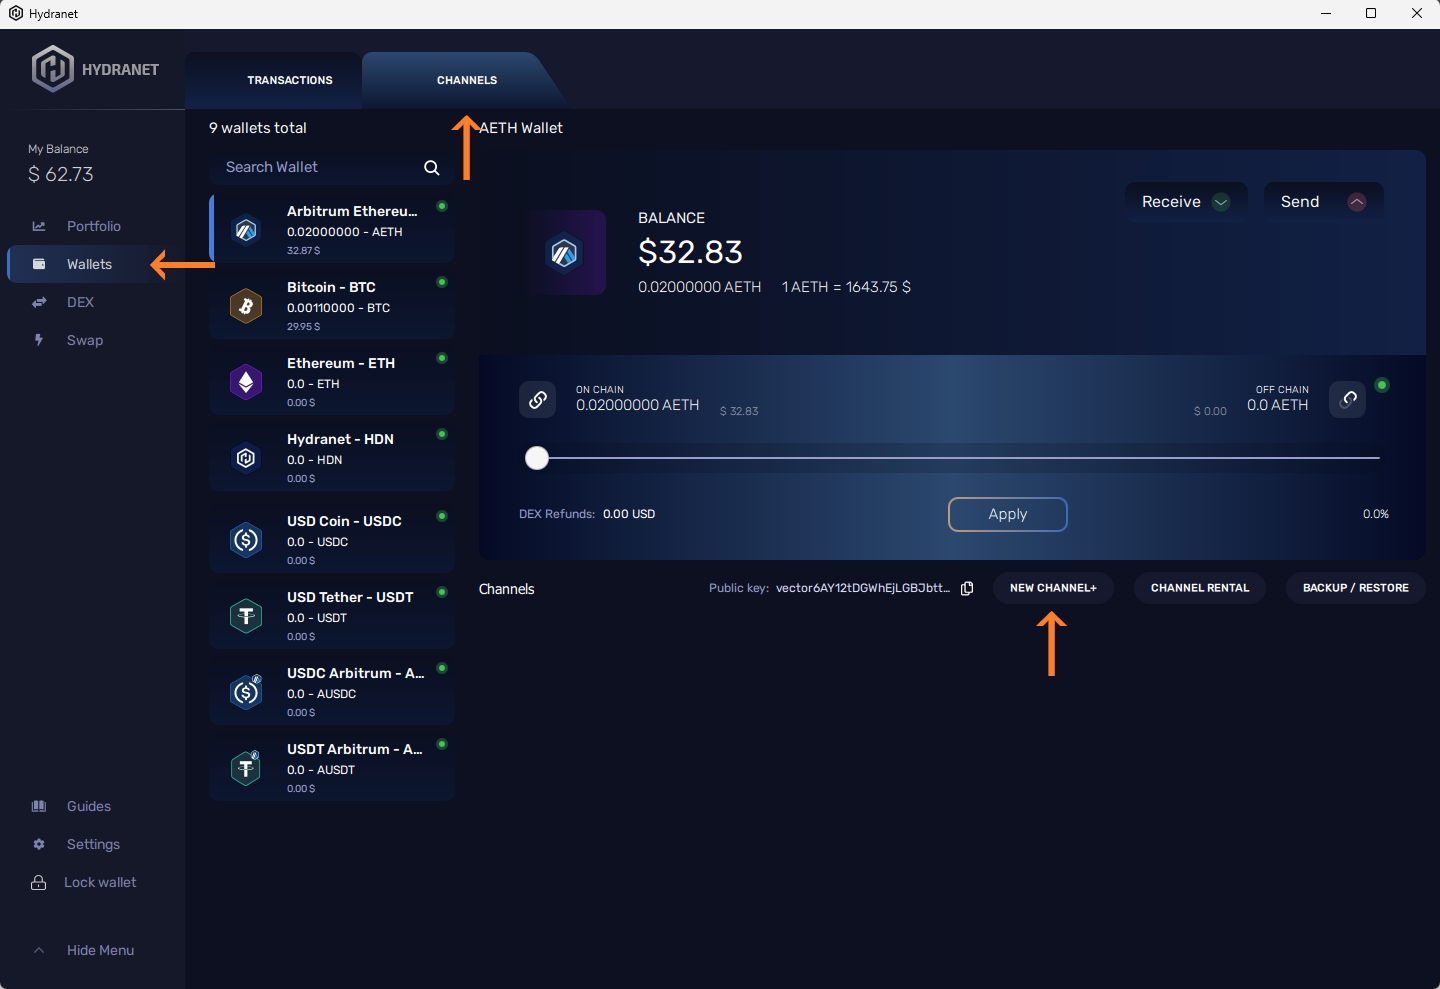Click the Settings sidebar label
1440x989 pixels.
tap(93, 844)
